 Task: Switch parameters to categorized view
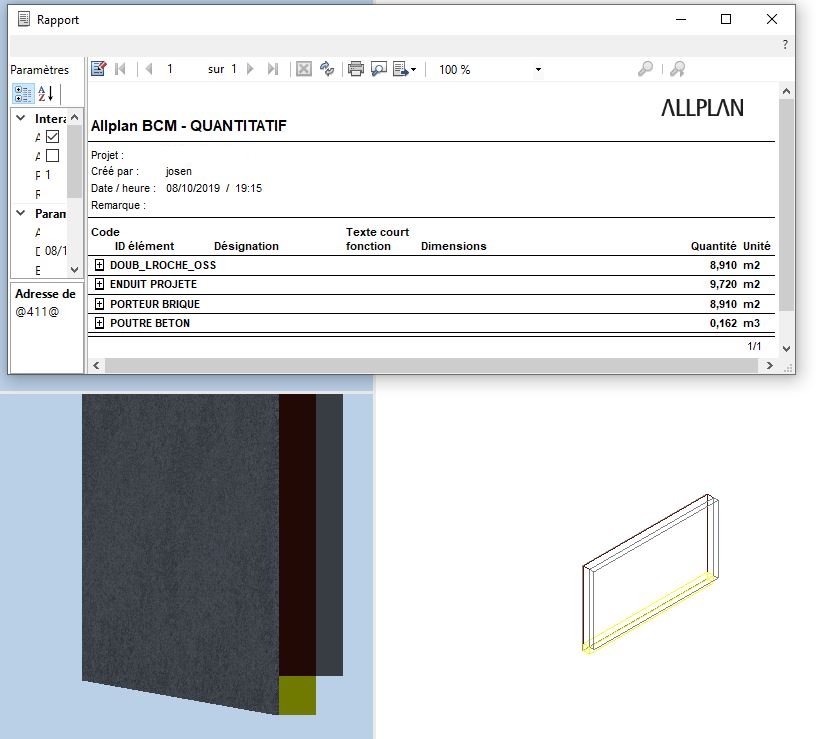(x=23, y=94)
